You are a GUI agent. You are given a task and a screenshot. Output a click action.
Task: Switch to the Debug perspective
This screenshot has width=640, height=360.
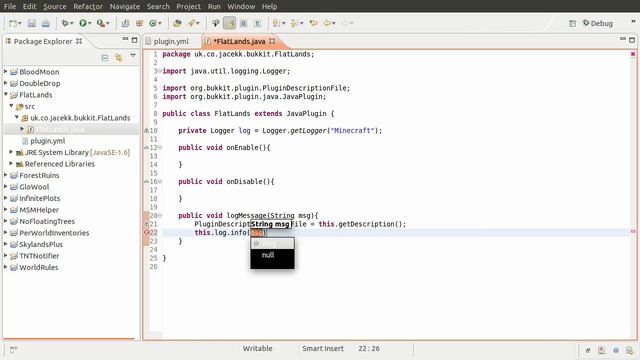tap(598, 23)
